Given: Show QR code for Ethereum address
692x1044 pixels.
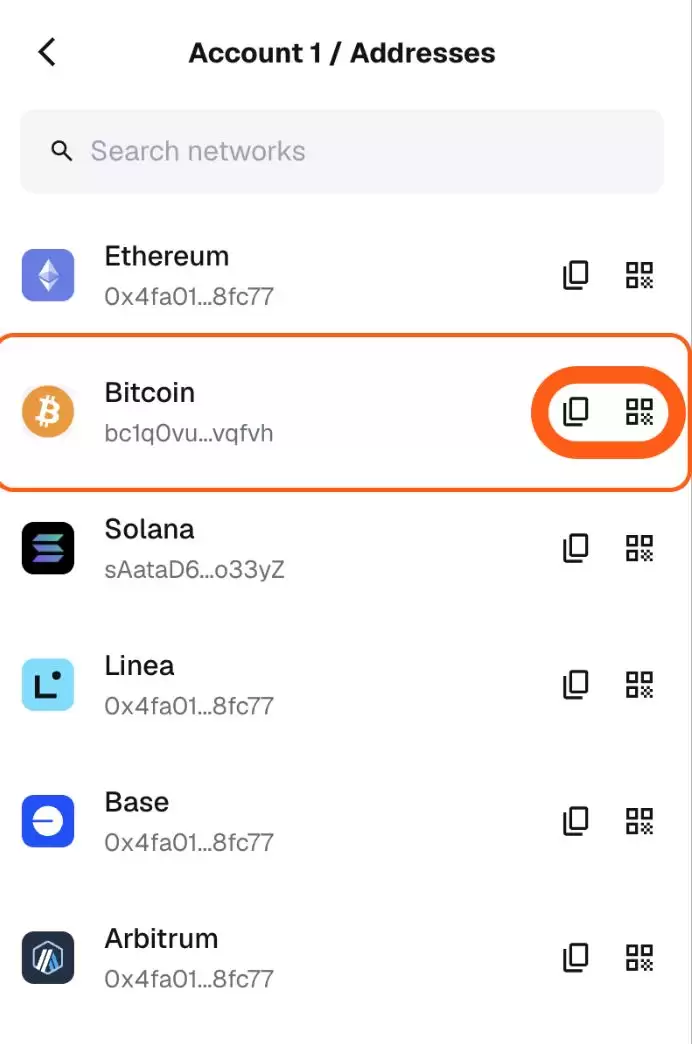Looking at the screenshot, I should (x=640, y=275).
